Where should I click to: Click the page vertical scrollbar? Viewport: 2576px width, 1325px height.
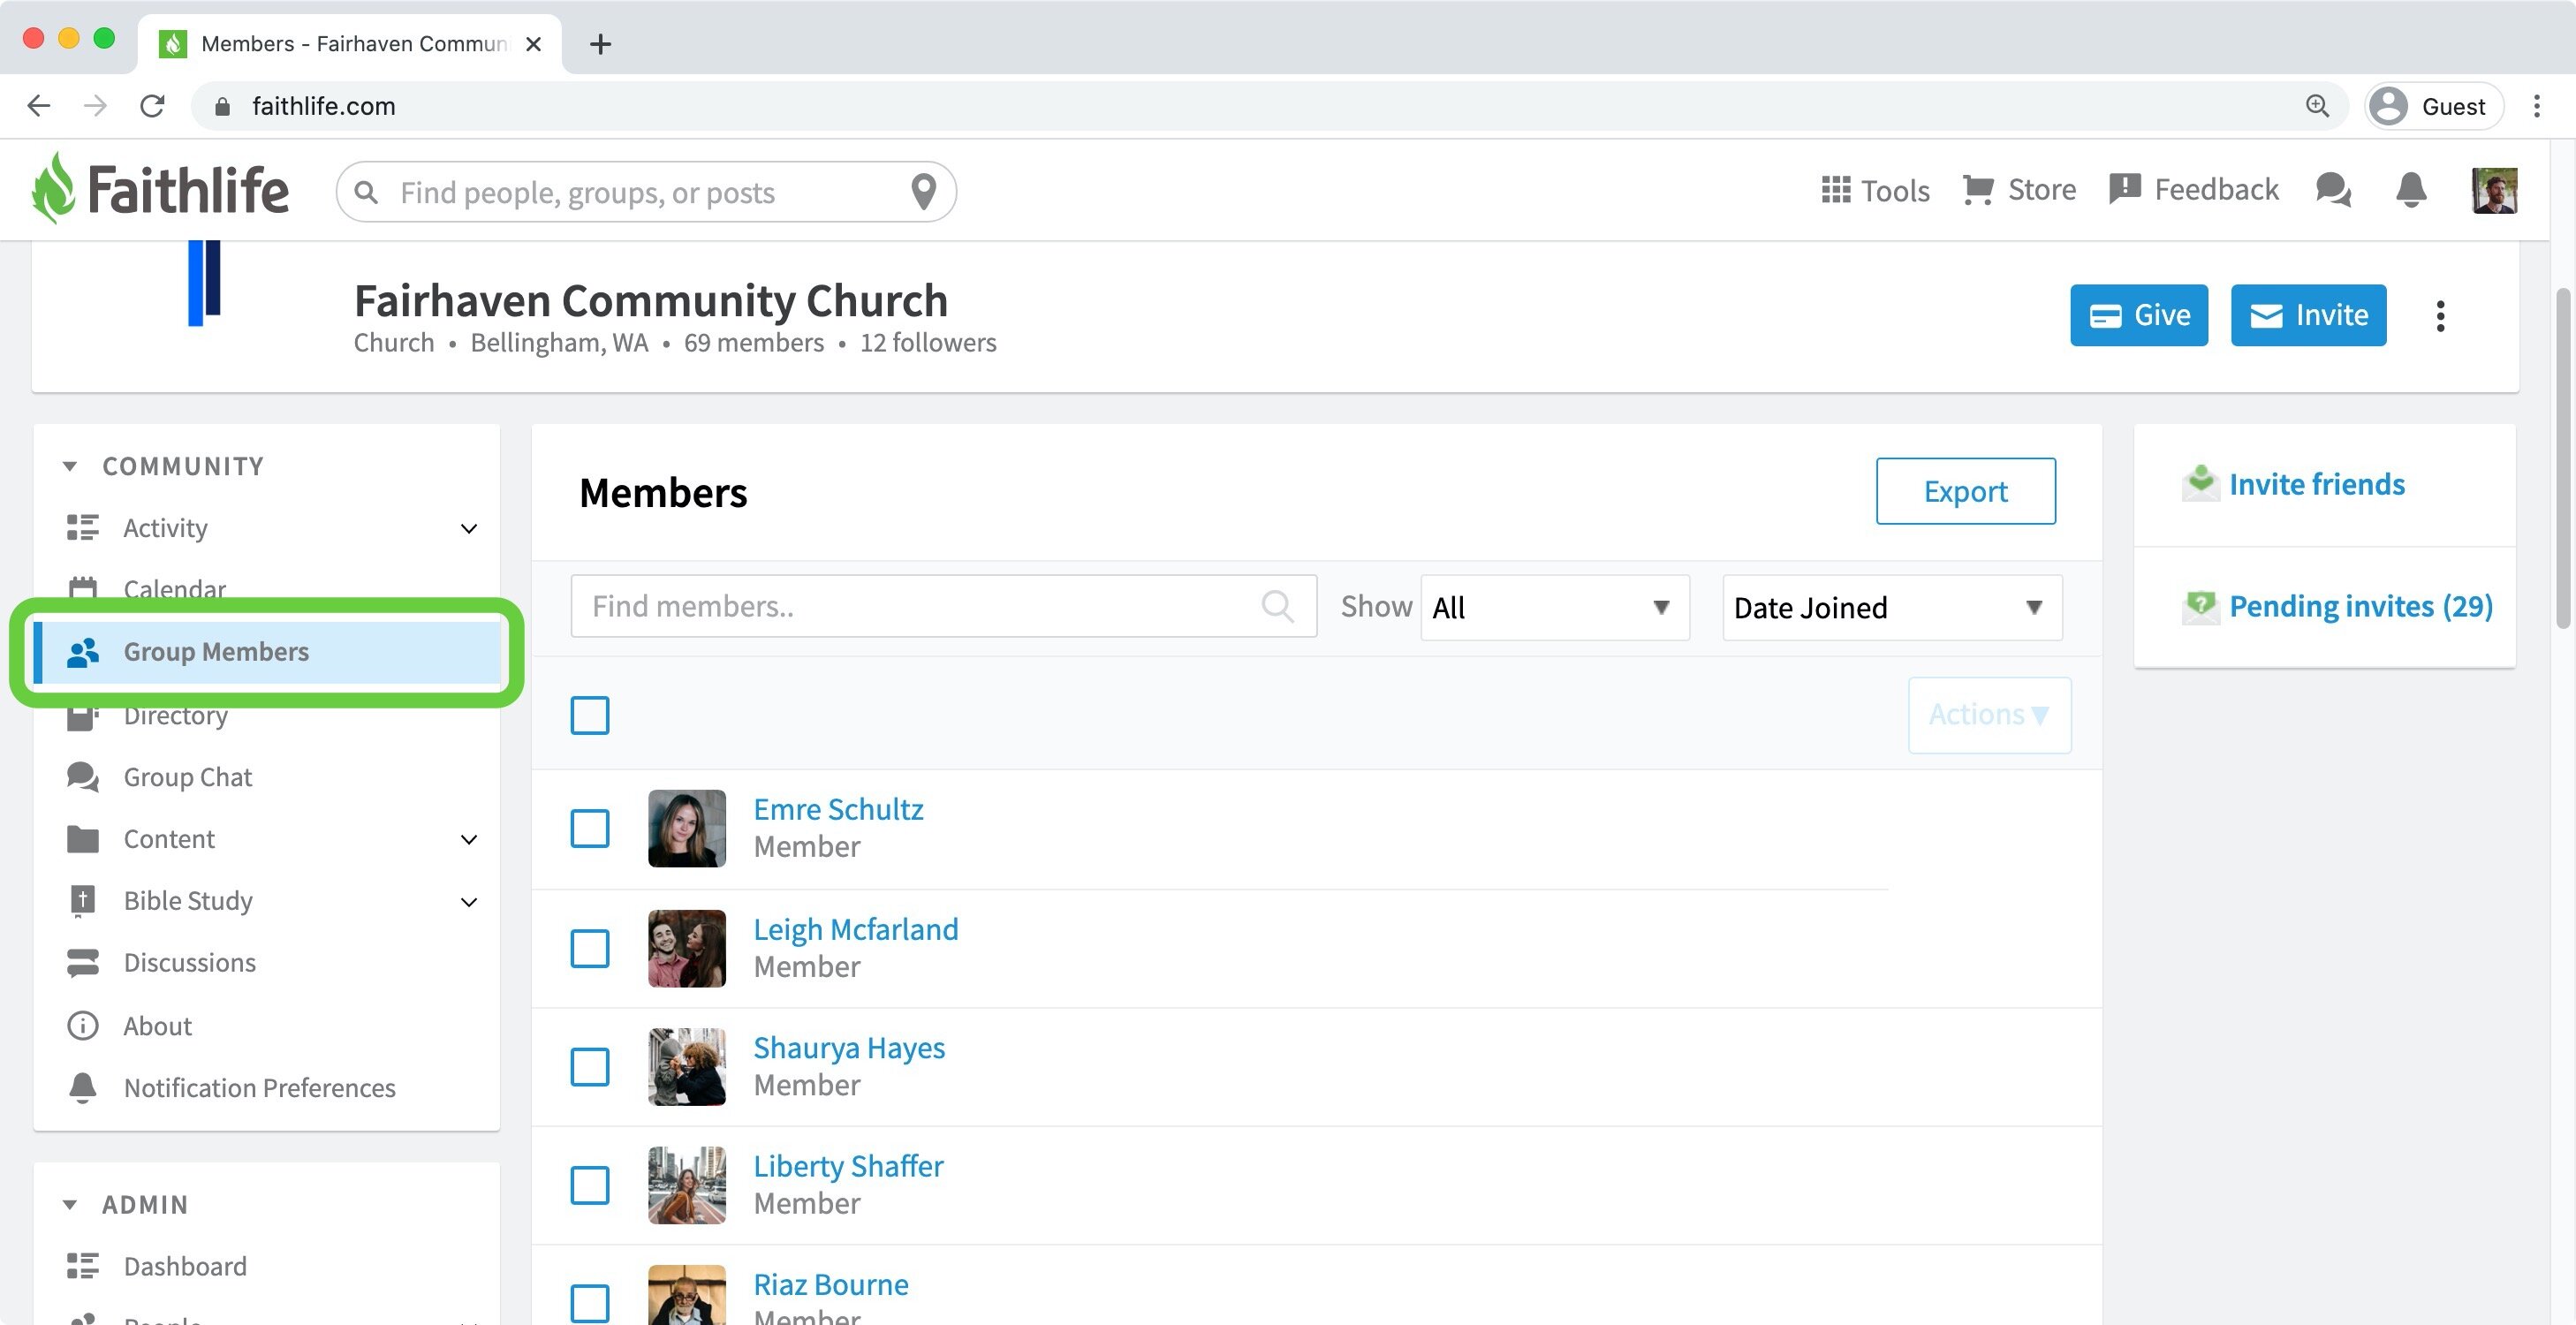[x=2562, y=460]
